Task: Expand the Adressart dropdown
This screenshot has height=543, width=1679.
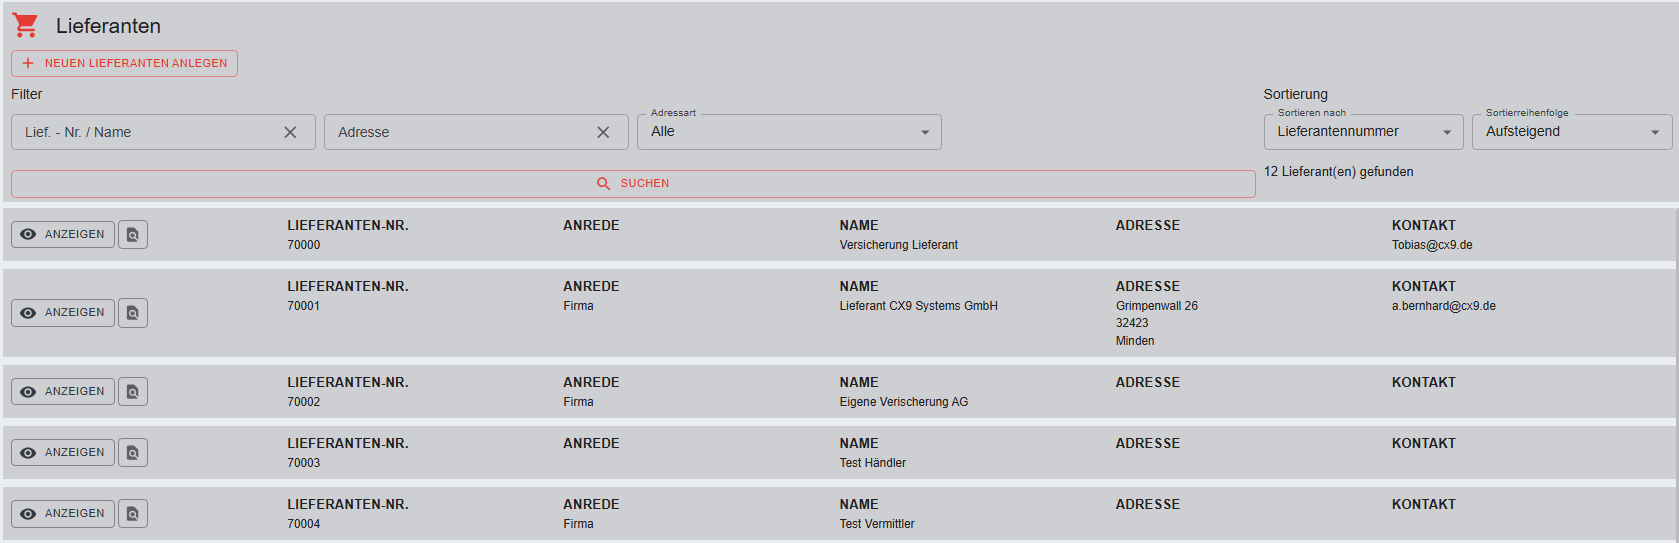Action: pyautogui.click(x=789, y=132)
